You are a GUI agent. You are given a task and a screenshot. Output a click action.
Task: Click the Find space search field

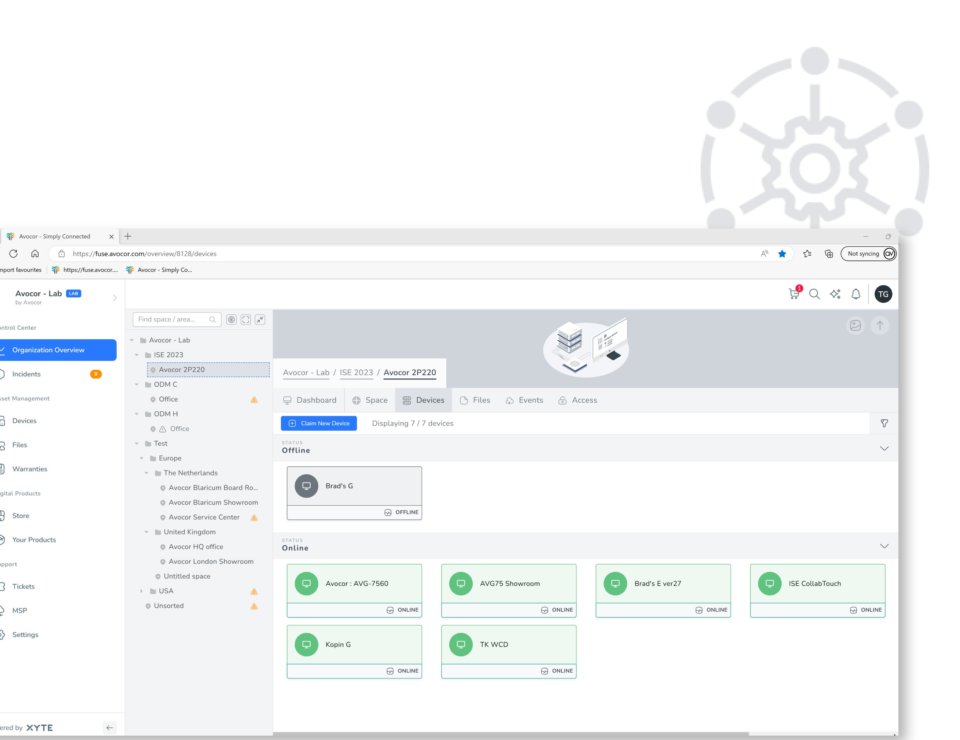click(x=170, y=318)
